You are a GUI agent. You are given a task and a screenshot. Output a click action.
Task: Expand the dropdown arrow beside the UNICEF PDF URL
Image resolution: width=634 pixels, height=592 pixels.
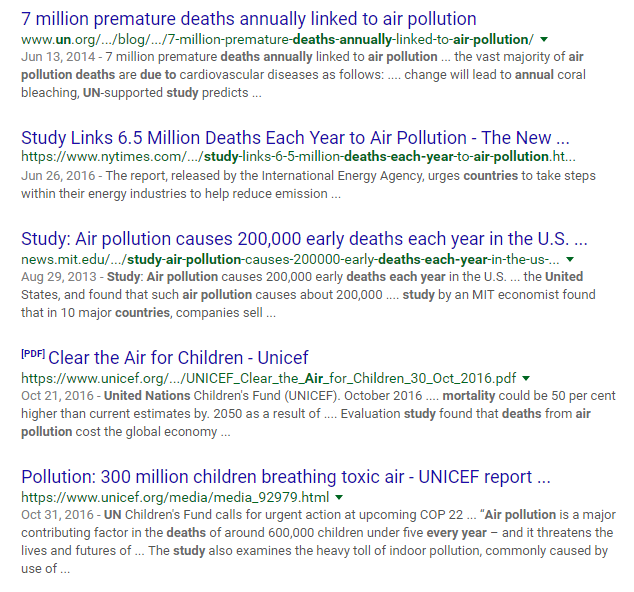point(526,379)
